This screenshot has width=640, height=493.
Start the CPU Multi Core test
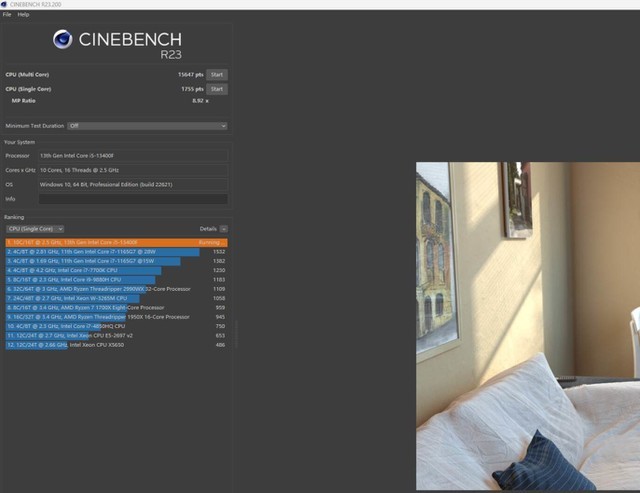pyautogui.click(x=217, y=75)
